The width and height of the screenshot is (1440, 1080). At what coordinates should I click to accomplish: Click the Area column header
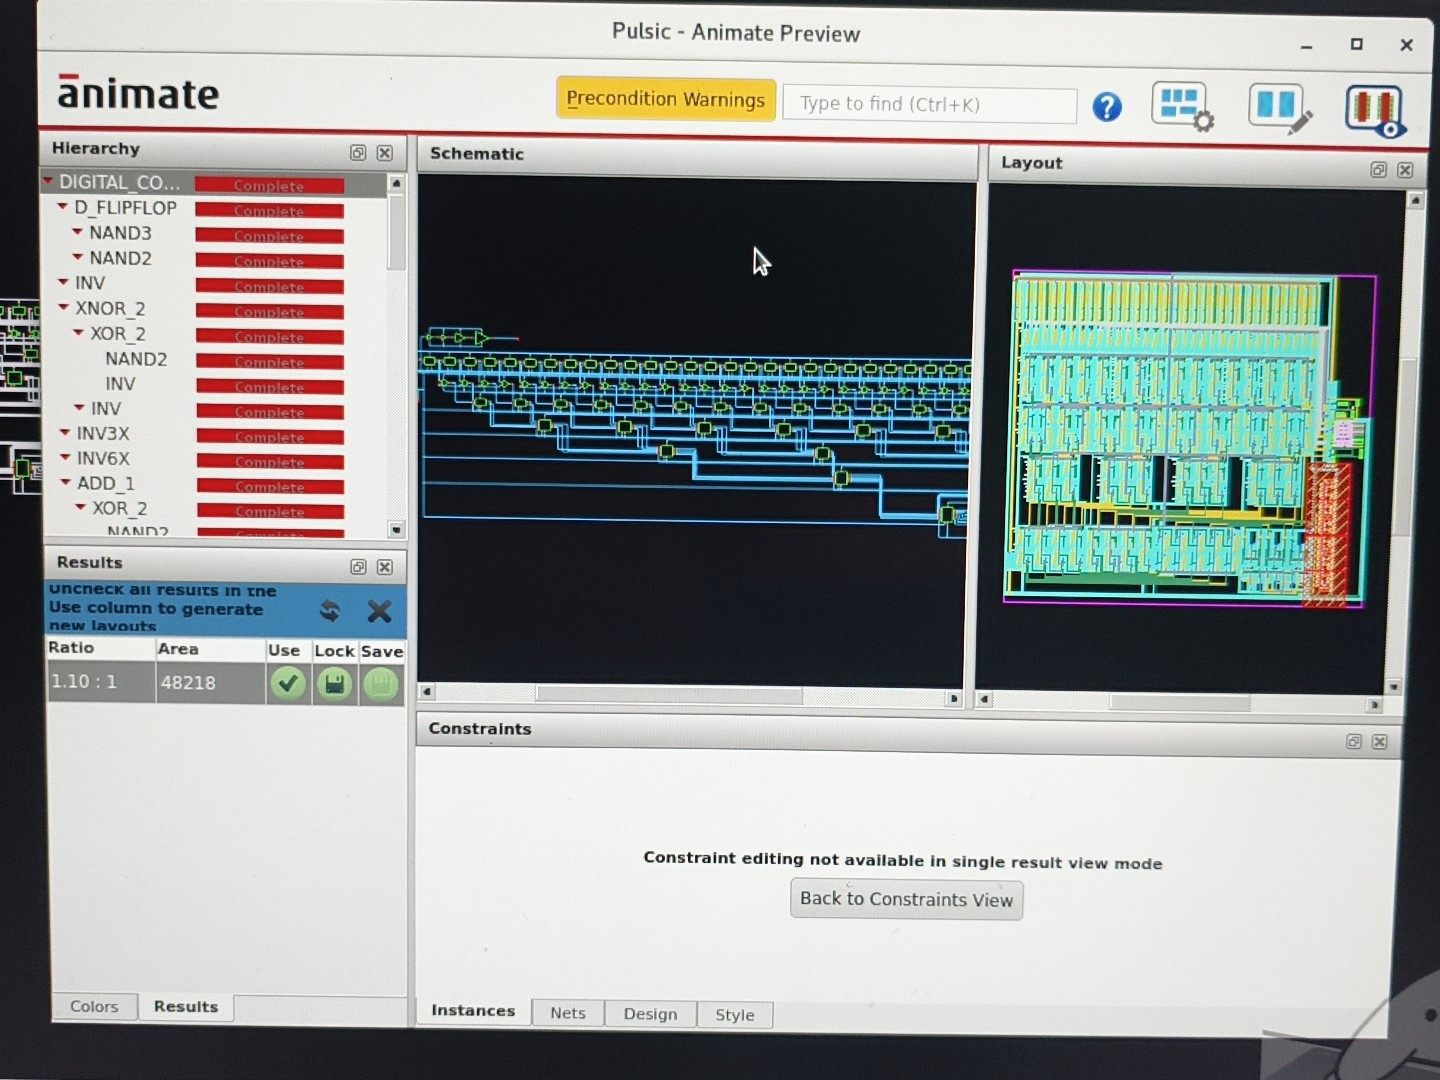coord(210,649)
